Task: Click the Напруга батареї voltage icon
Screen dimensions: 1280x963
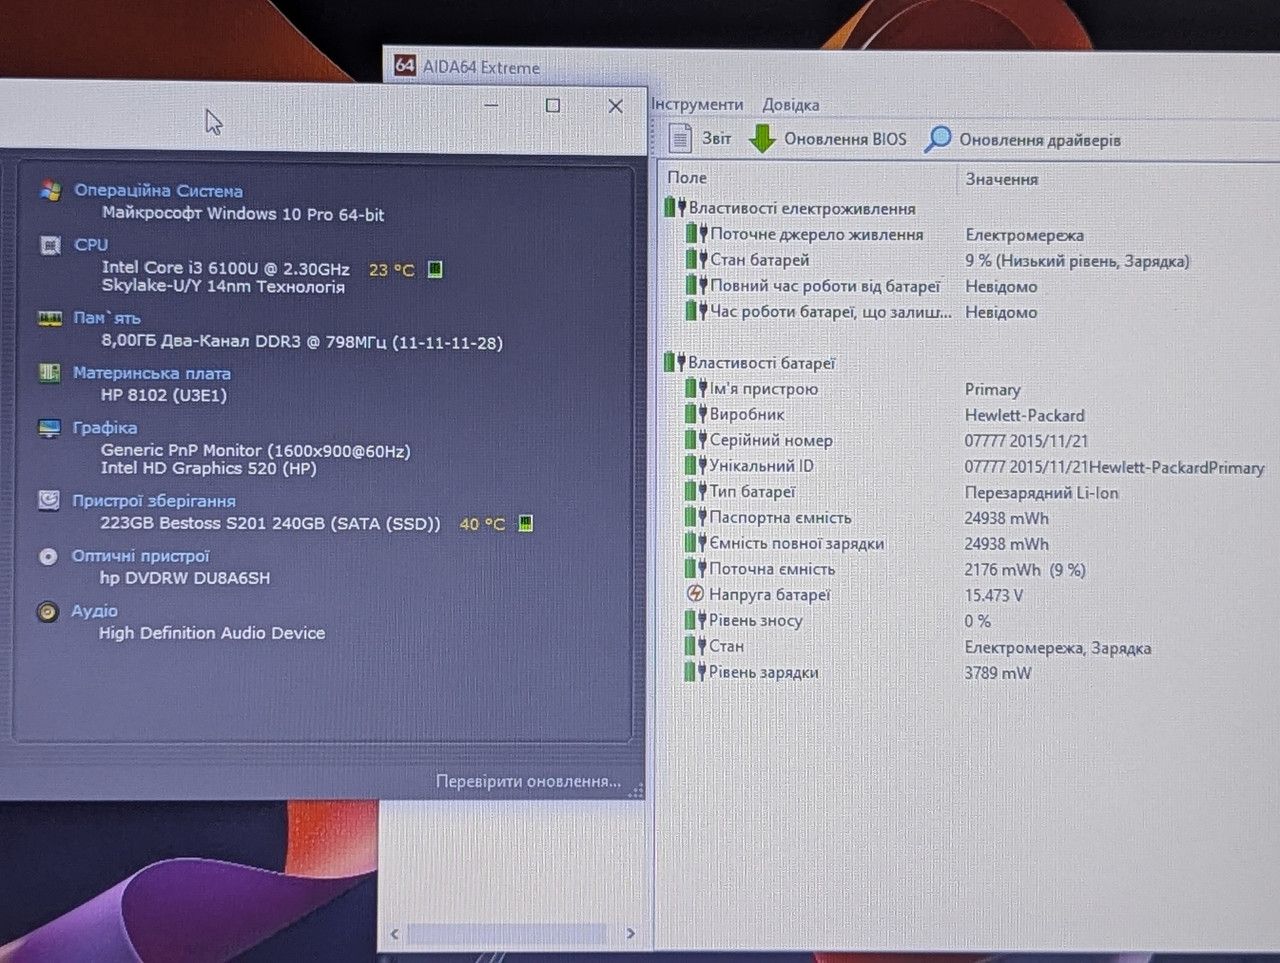Action: pos(696,594)
